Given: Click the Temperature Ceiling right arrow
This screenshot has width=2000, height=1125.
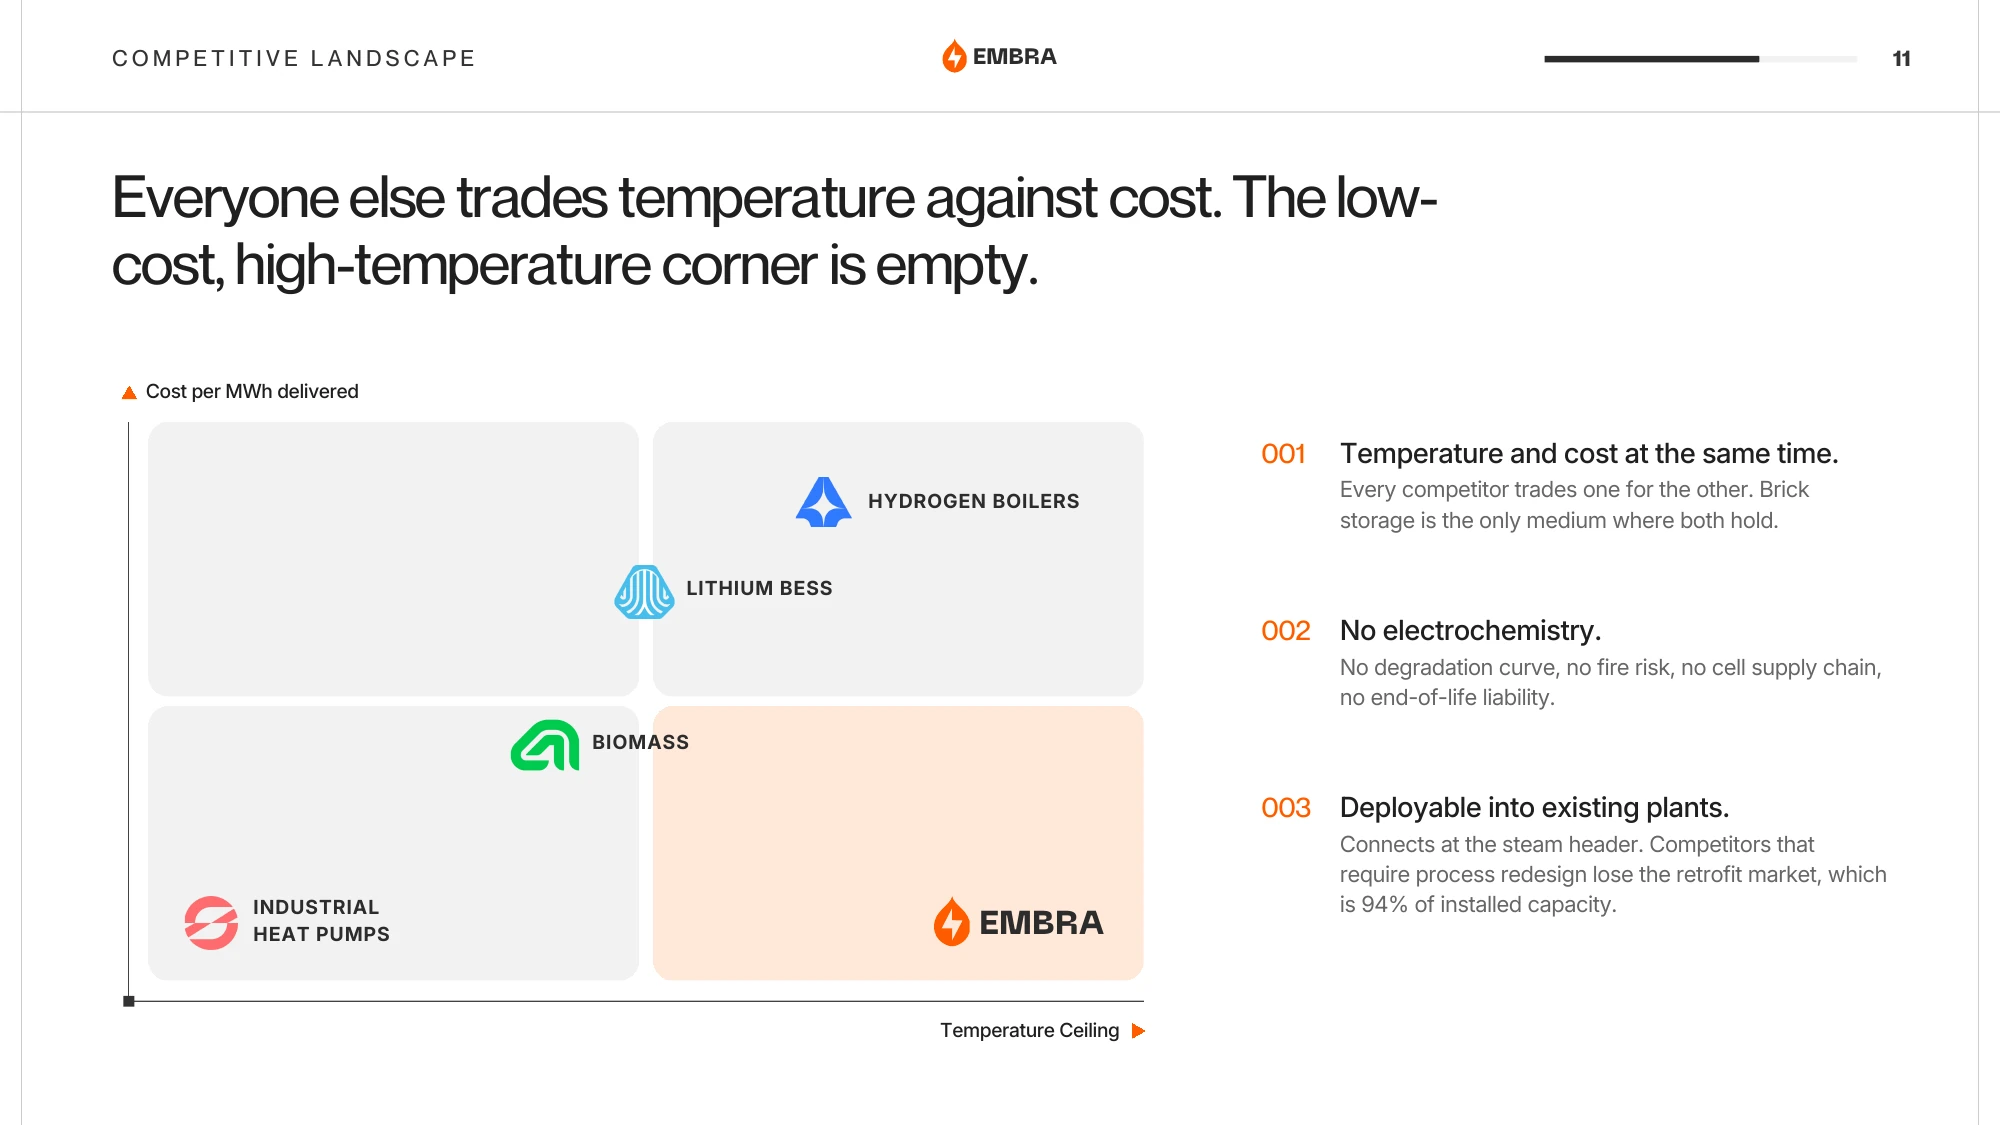Looking at the screenshot, I should (x=1138, y=1031).
